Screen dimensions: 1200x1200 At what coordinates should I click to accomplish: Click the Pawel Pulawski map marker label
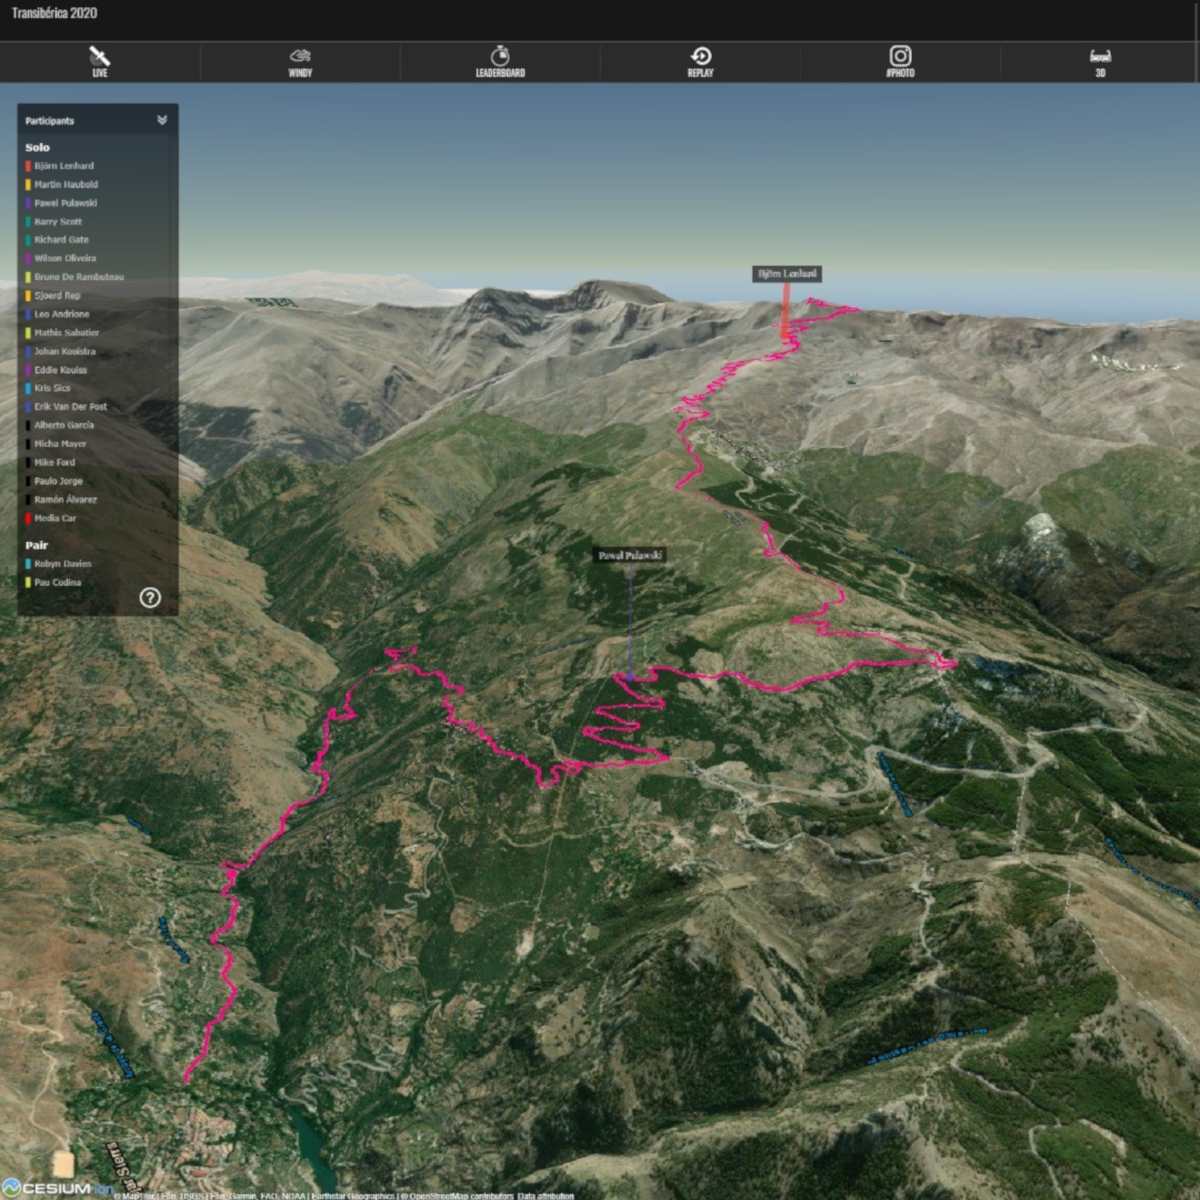pyautogui.click(x=630, y=555)
